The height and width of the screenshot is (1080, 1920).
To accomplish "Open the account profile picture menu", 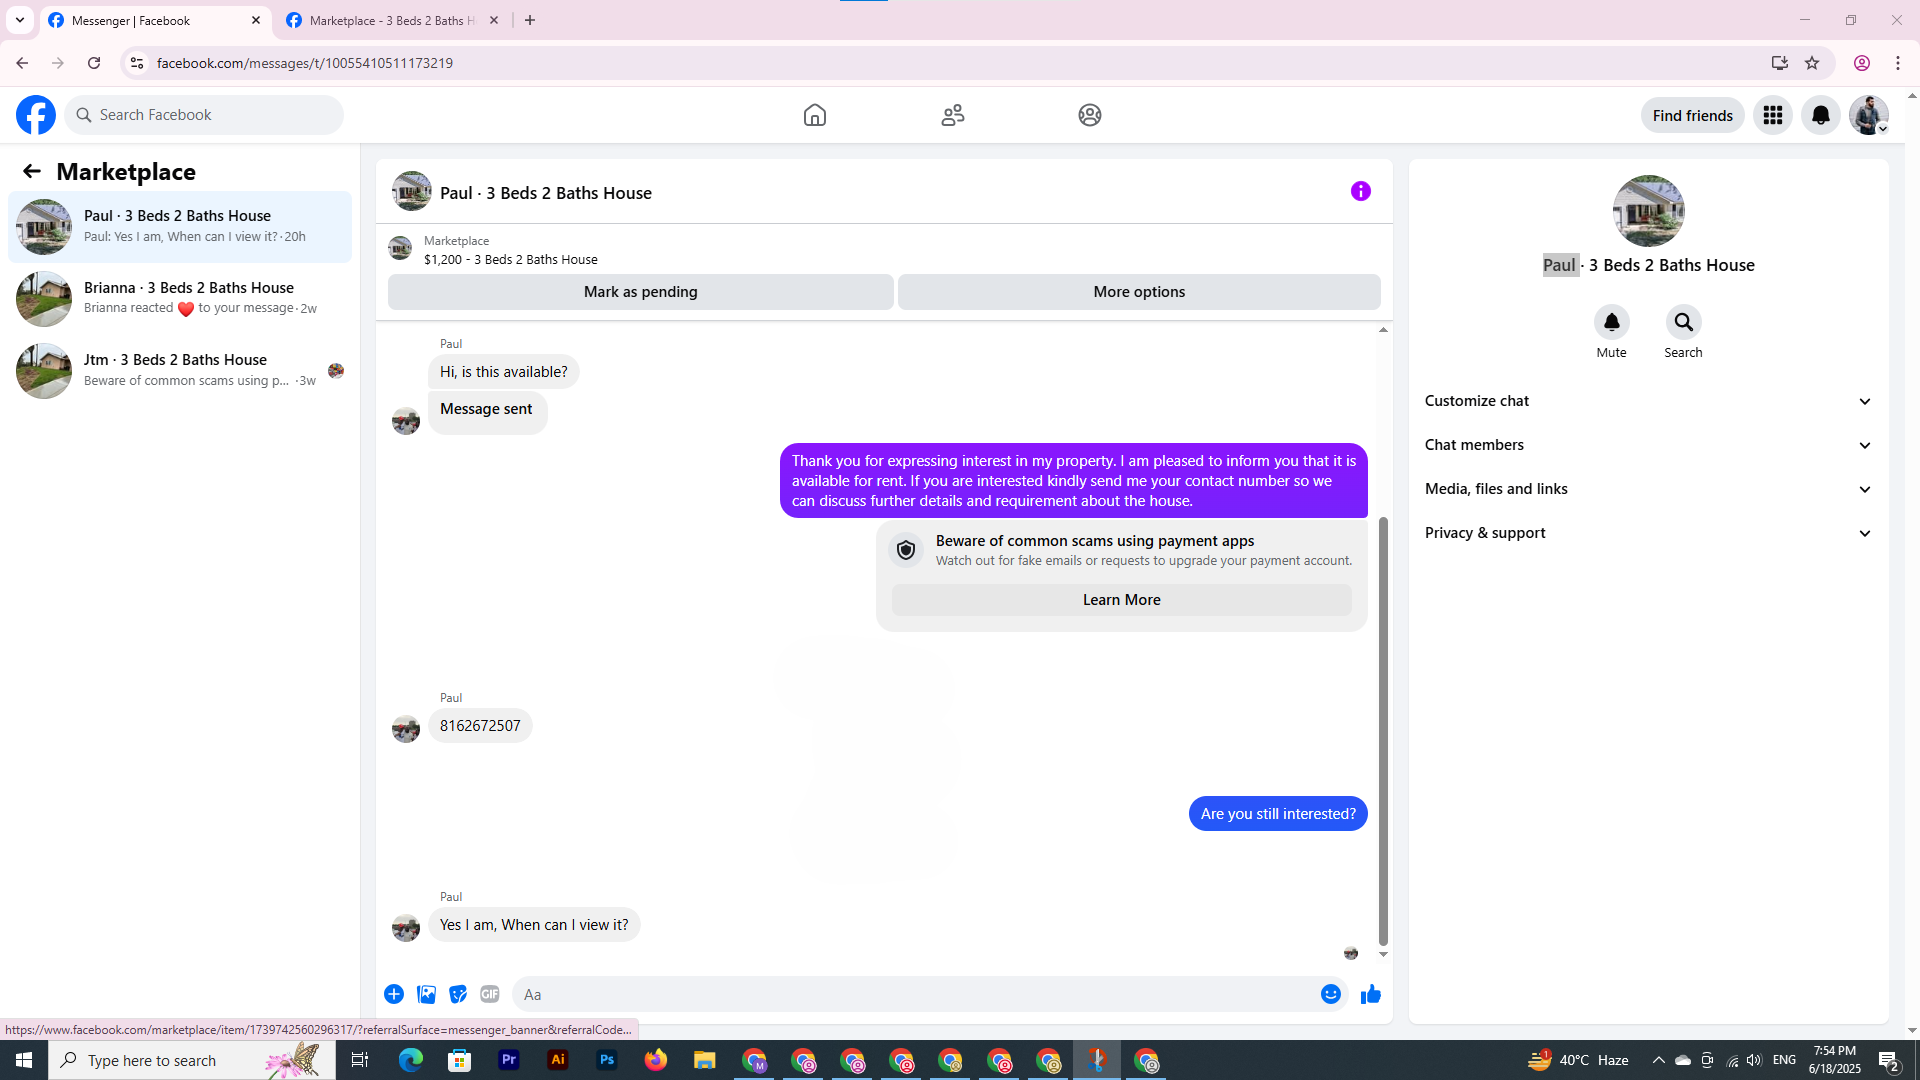I will pyautogui.click(x=1869, y=115).
